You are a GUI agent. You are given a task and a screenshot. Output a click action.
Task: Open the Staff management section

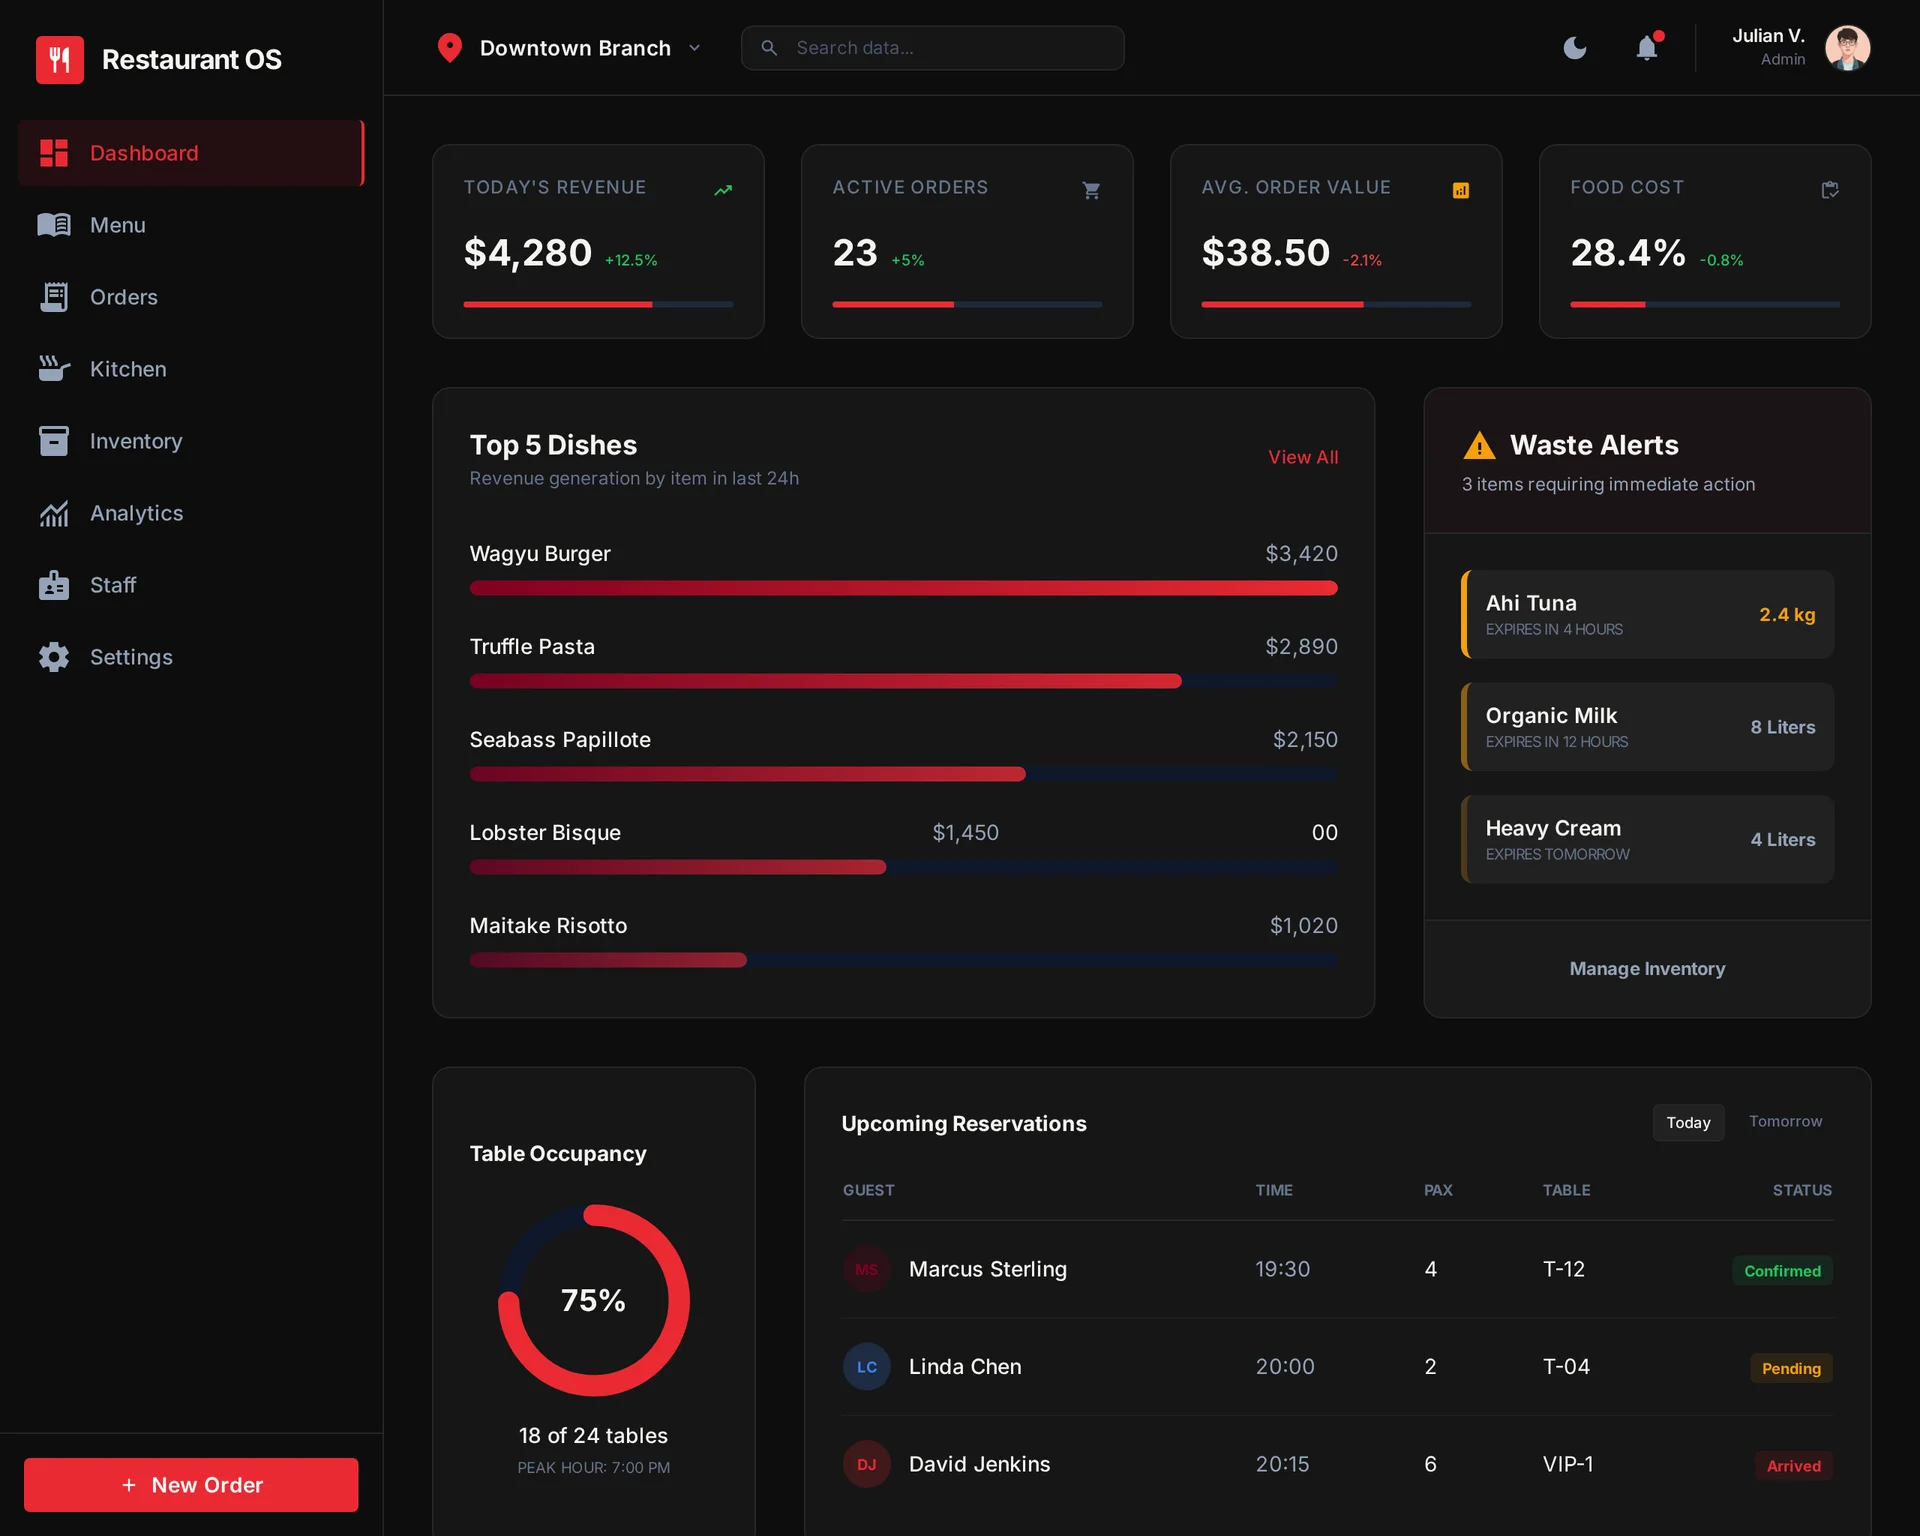pos(113,584)
